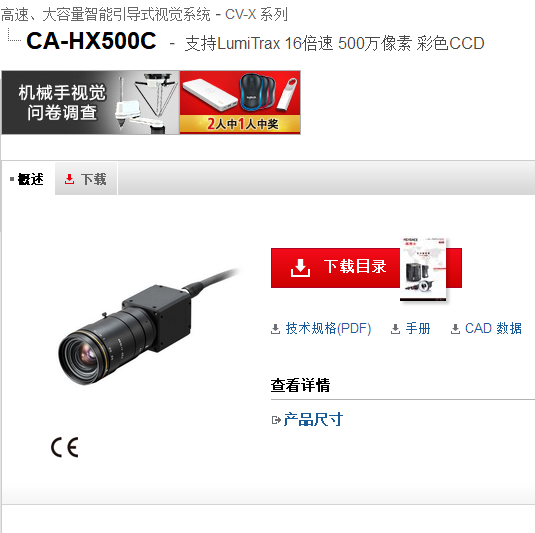
Task: Click the CA-HX500C model heading
Action: 91,41
